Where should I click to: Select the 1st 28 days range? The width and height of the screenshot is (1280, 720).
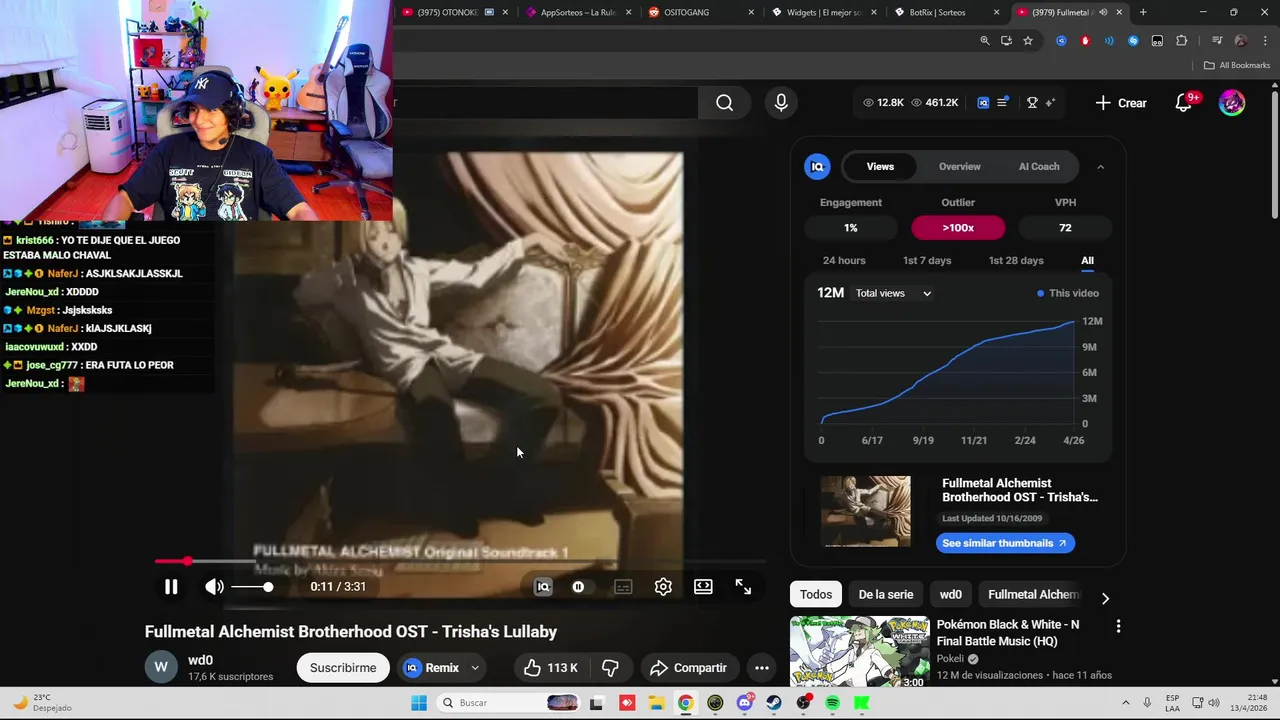[x=1016, y=261]
